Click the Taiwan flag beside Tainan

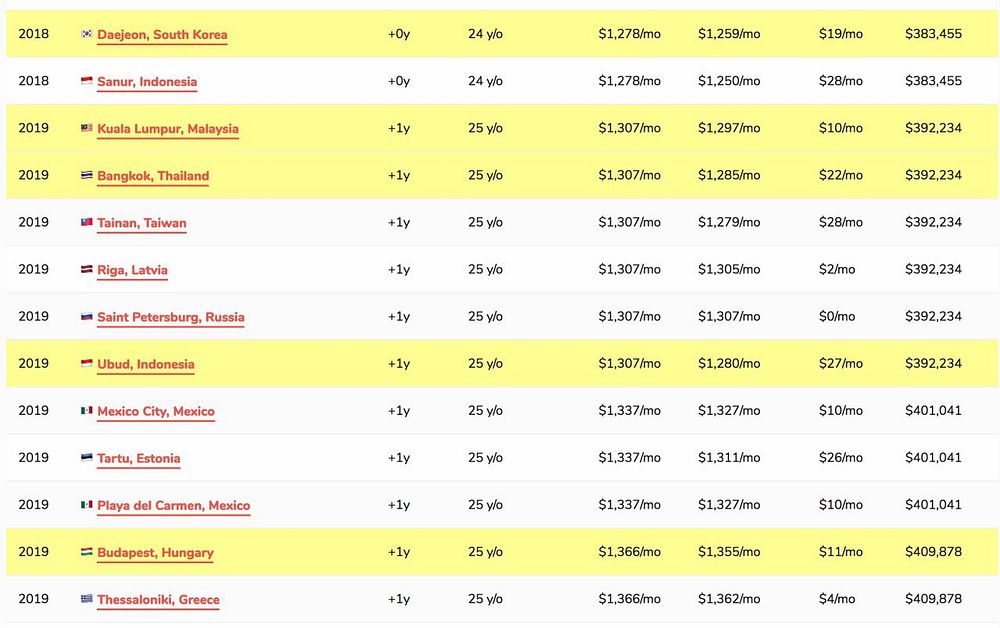(87, 223)
